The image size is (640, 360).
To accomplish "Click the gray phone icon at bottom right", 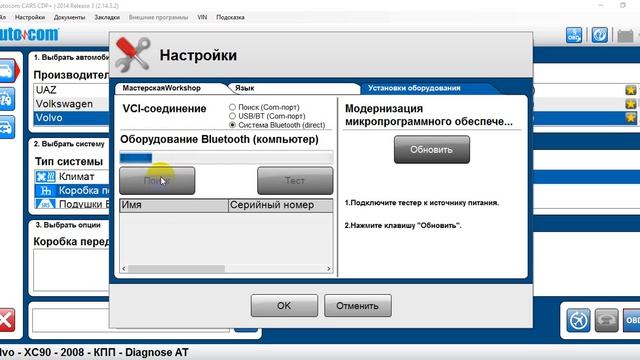I will (x=607, y=320).
